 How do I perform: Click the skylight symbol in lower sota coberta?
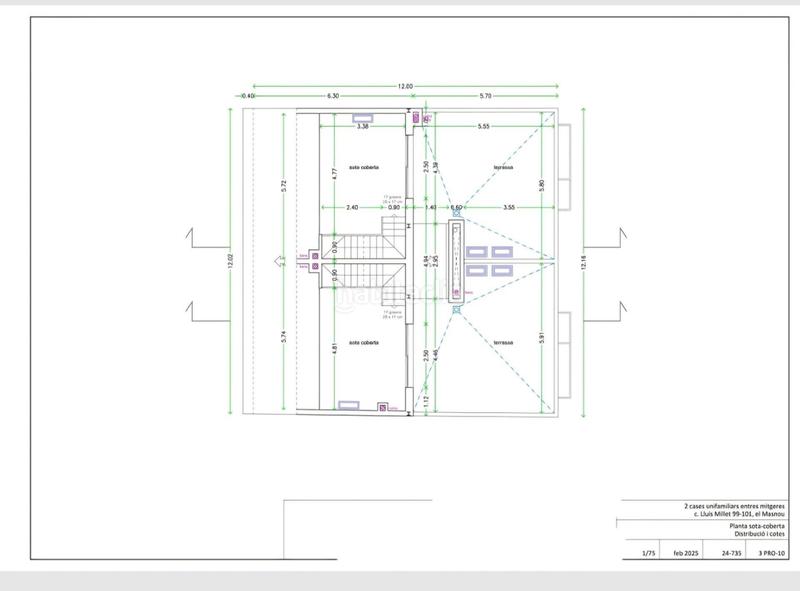click(350, 405)
